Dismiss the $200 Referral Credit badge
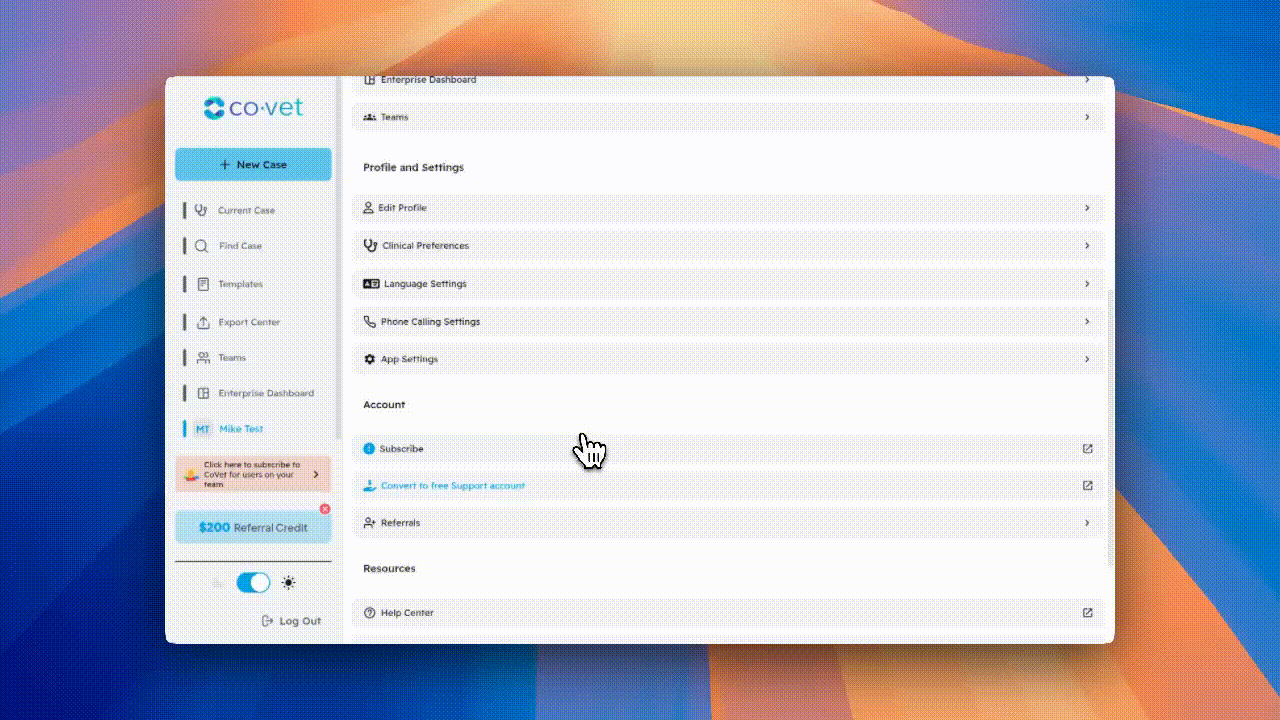The image size is (1280, 720). coord(325,509)
